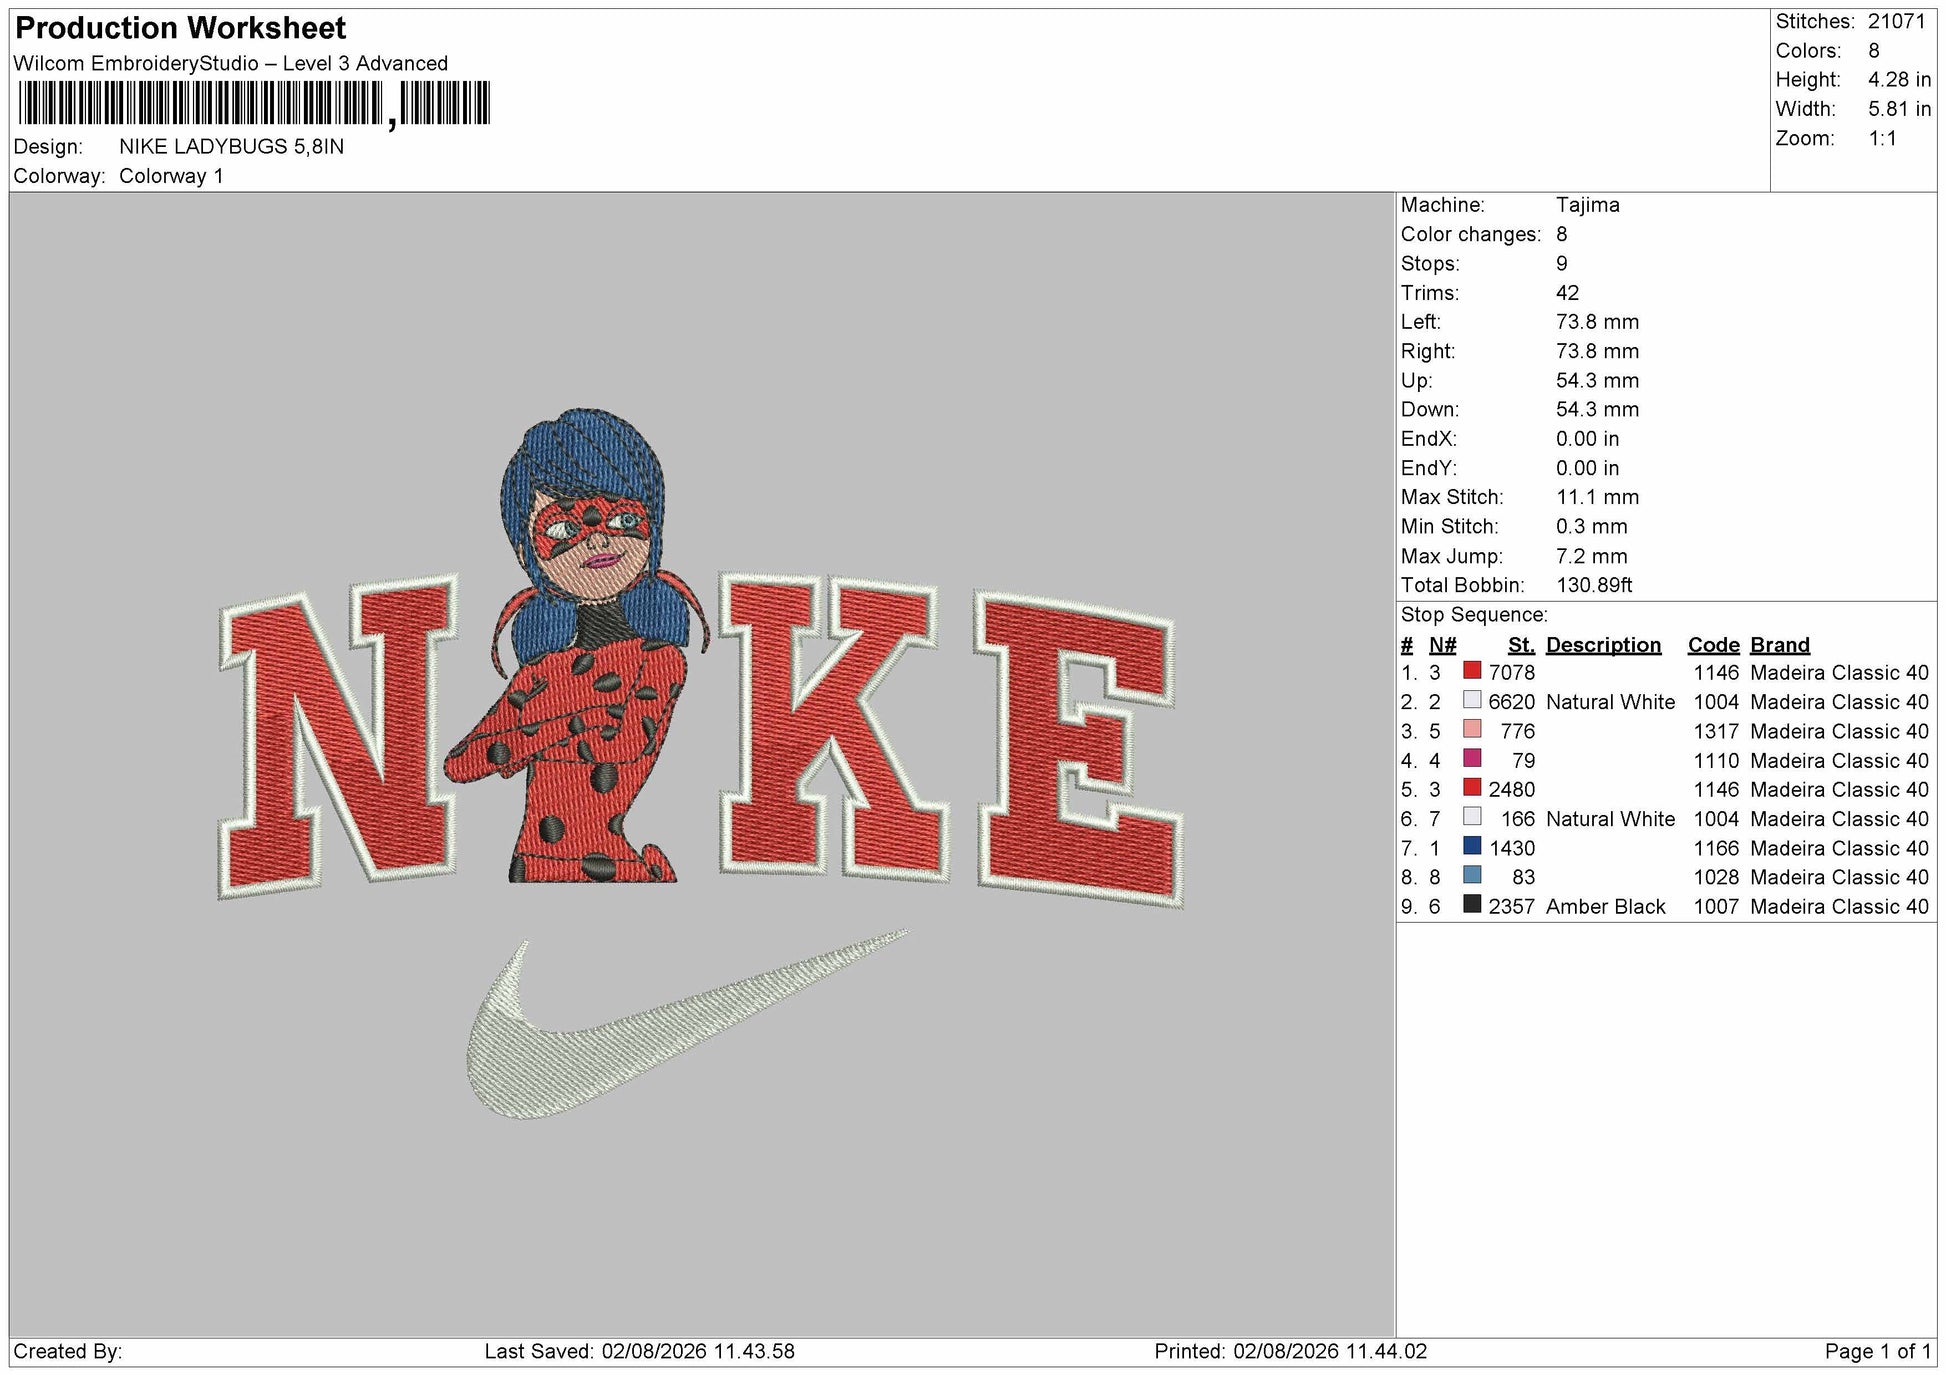1946x1375 pixels.
Task: Click the Left value '73.8 mm'
Action: pyautogui.click(x=1598, y=322)
